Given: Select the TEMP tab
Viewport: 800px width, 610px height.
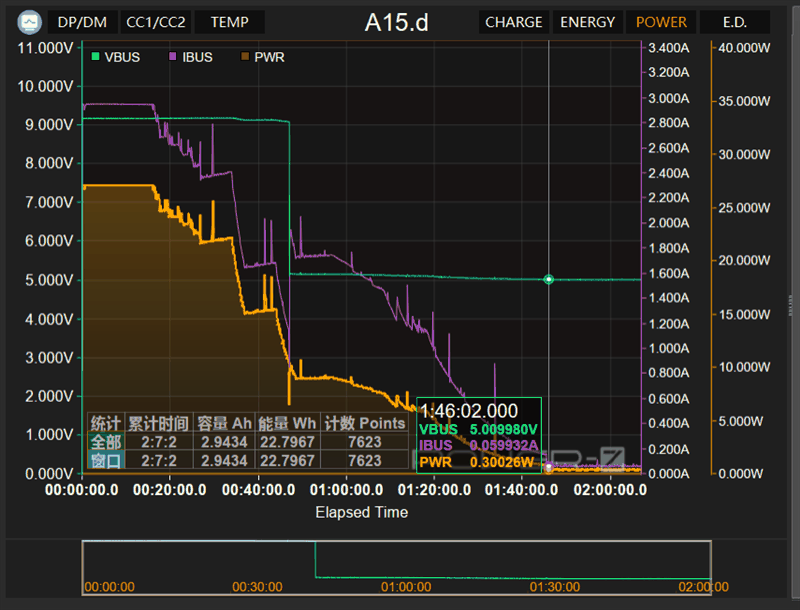Looking at the screenshot, I should [229, 22].
